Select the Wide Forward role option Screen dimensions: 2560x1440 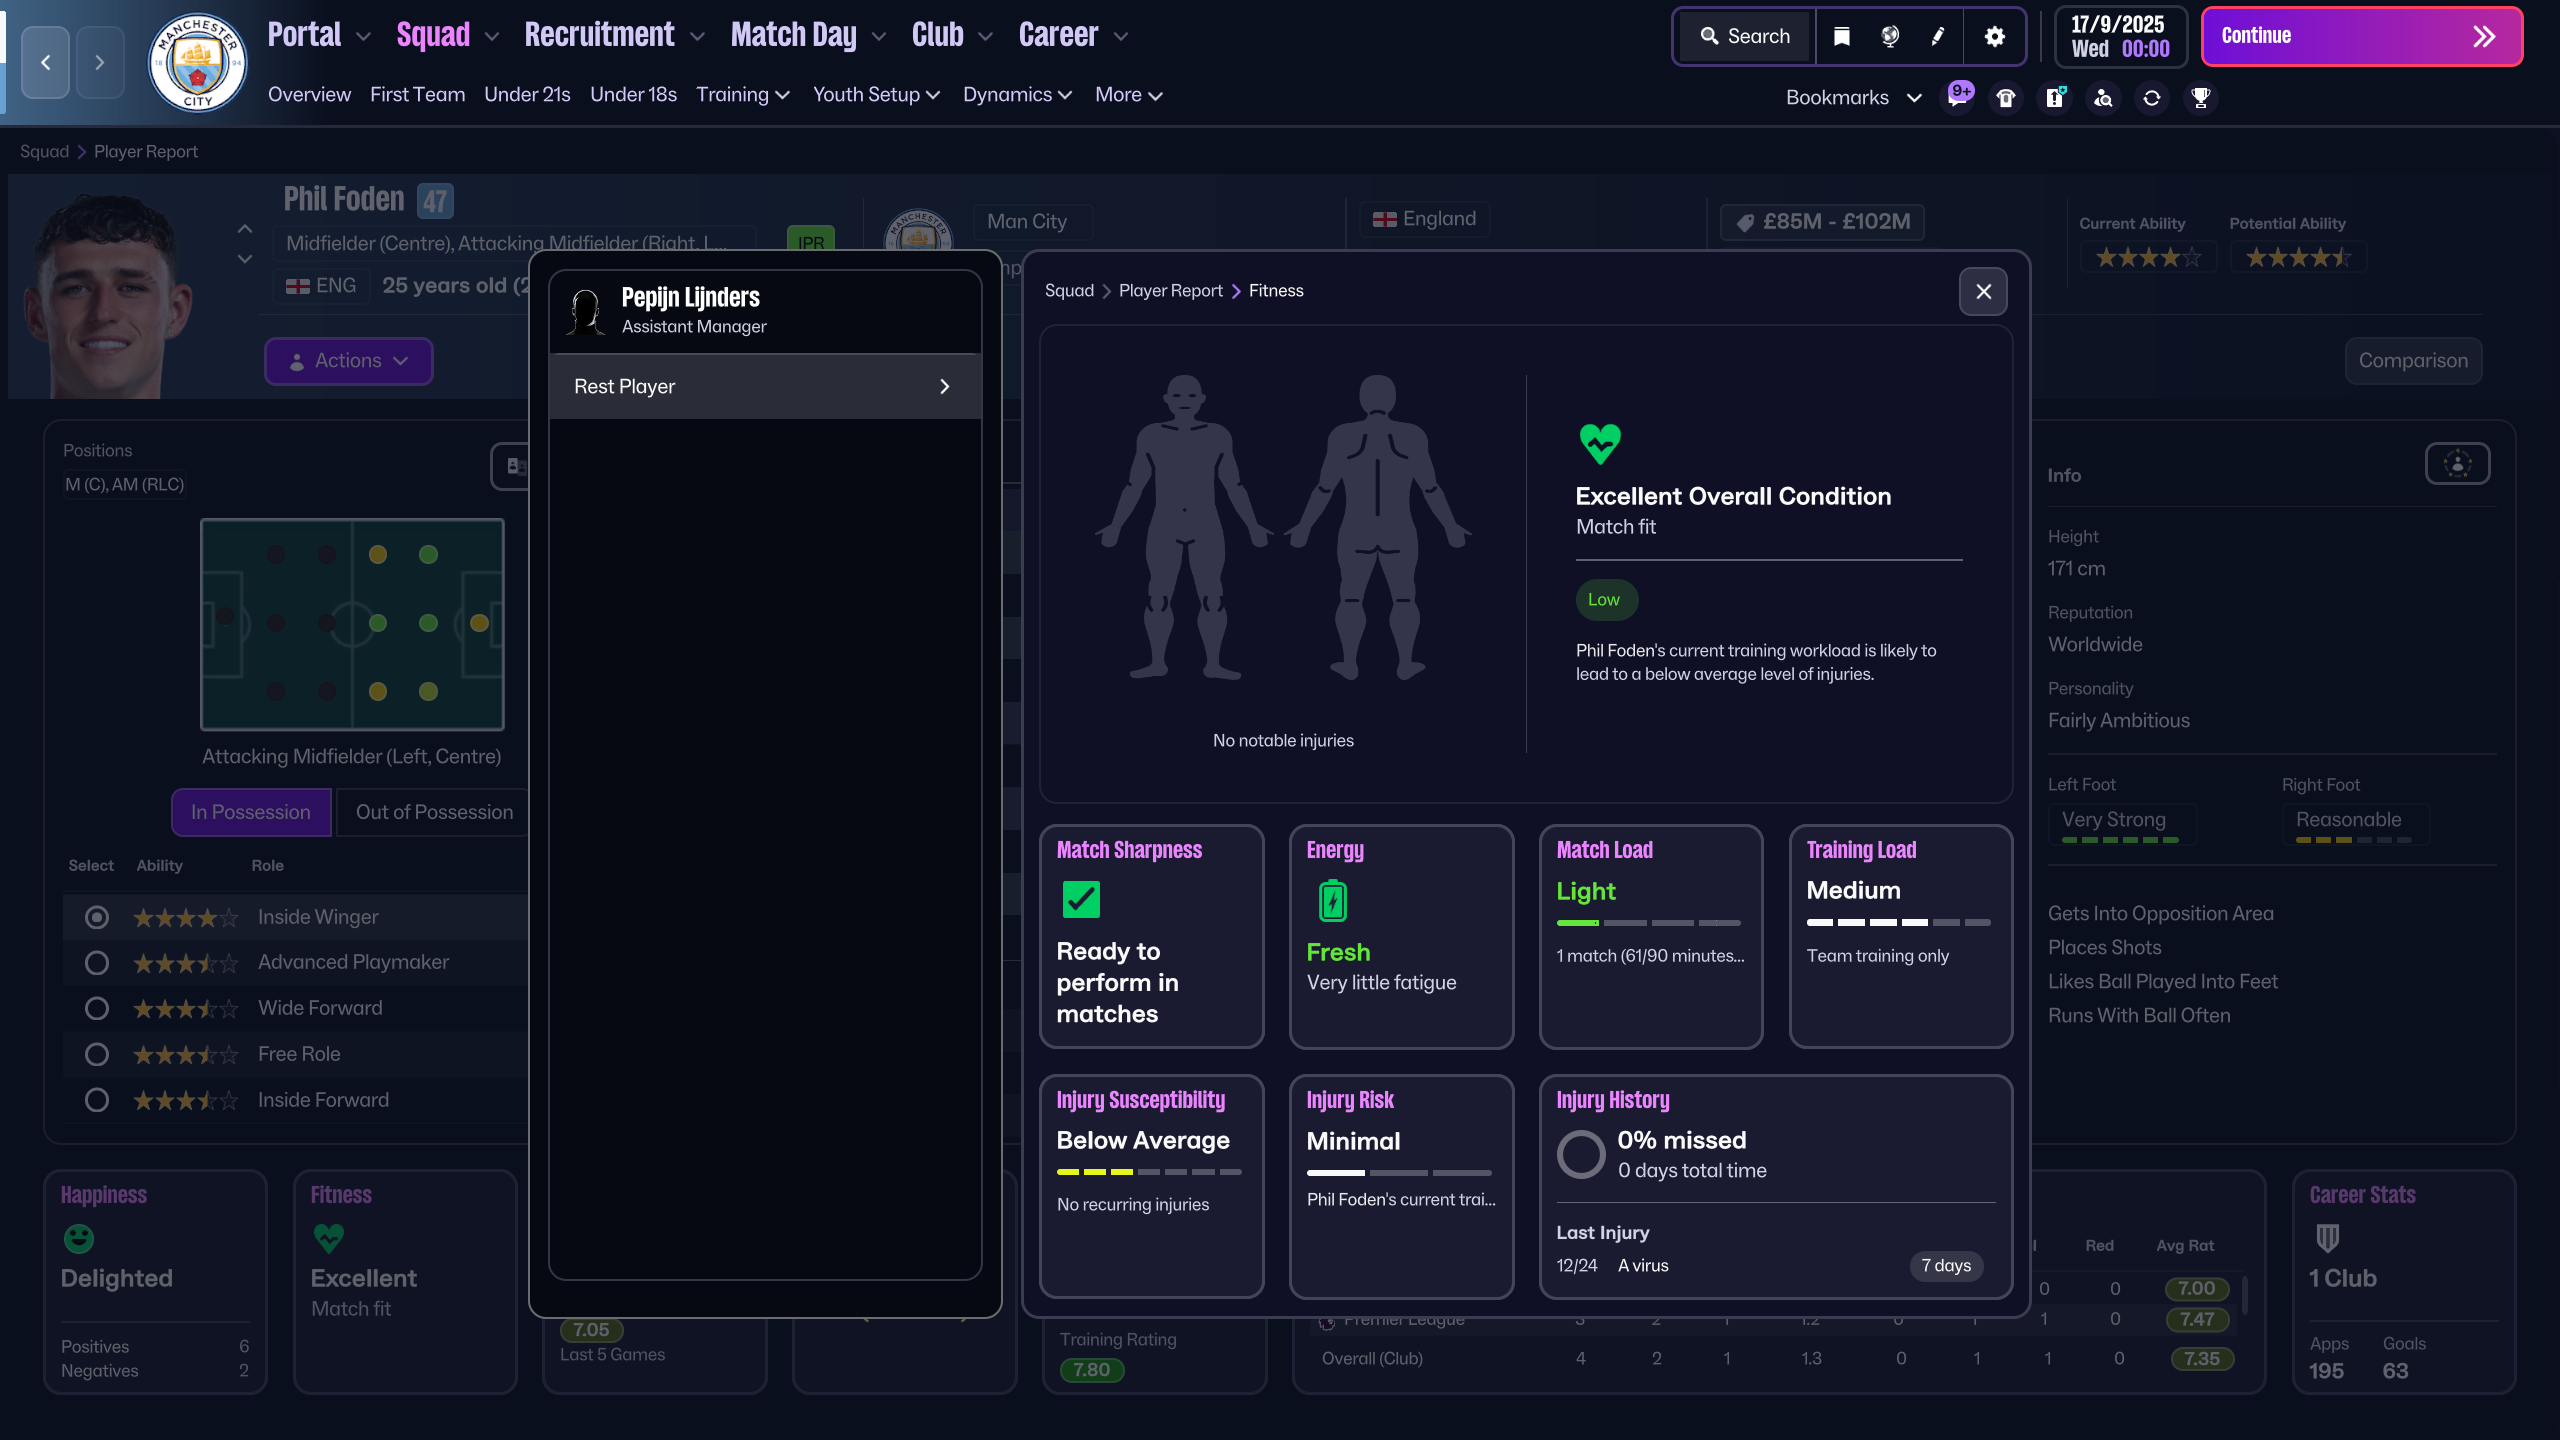click(x=97, y=1008)
